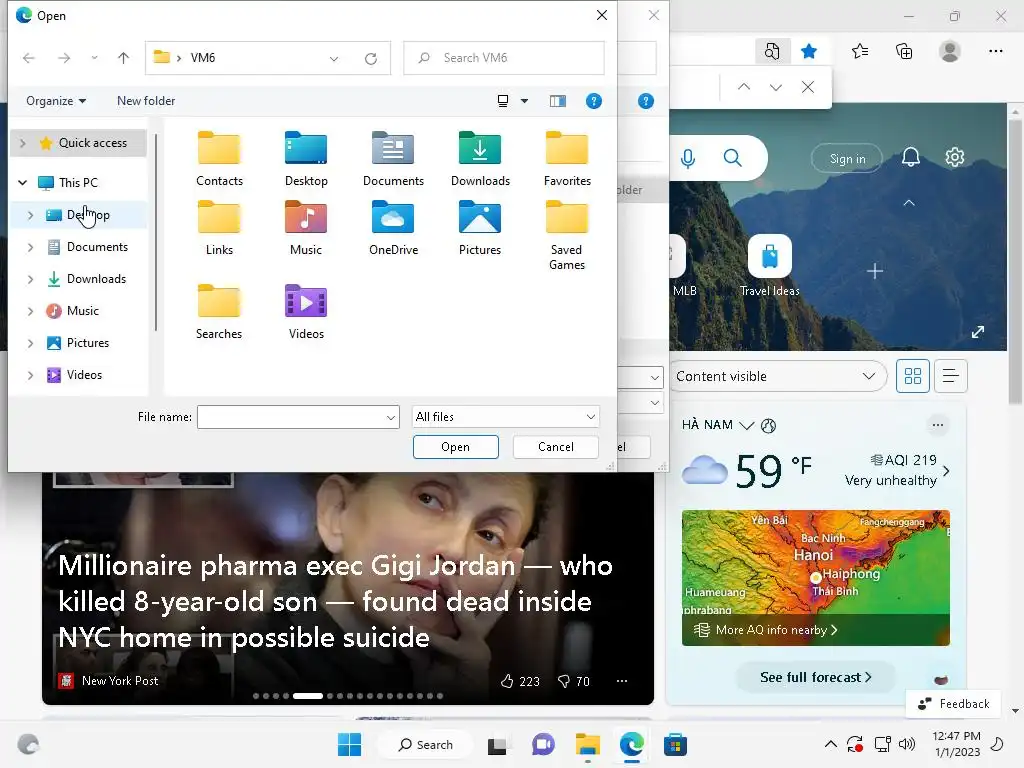Screen dimensions: 1024x768
Task: Open dialog help button
Action: (x=594, y=101)
